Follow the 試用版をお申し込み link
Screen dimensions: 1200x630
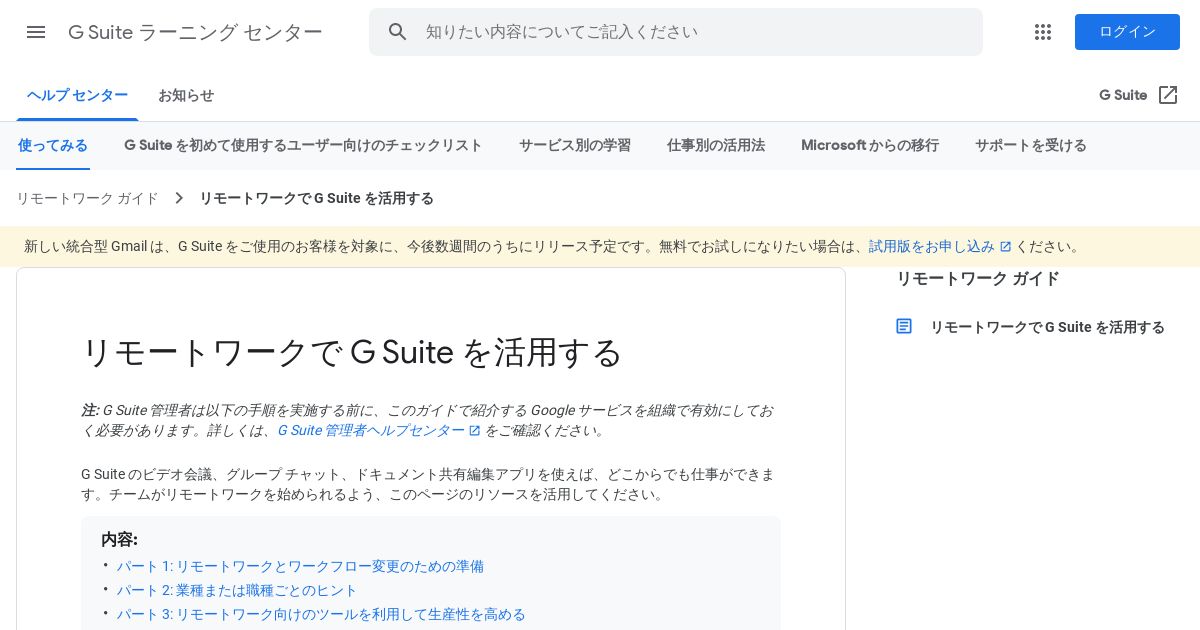tap(932, 246)
